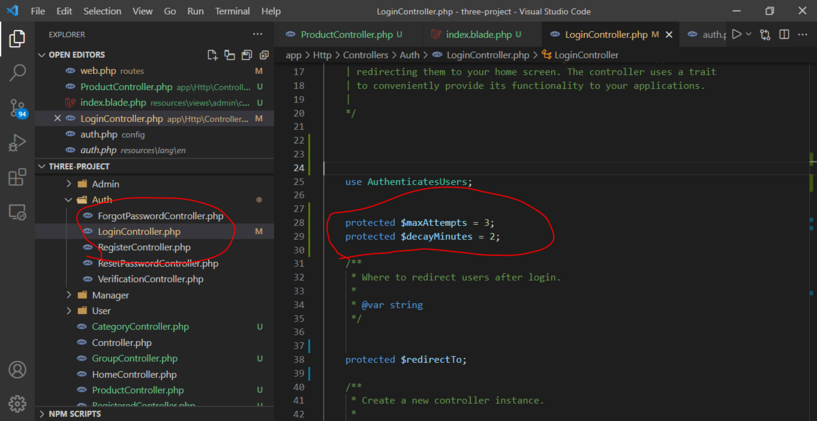817x421 pixels.
Task: Open the Run and Debug view
Action: (x=17, y=142)
